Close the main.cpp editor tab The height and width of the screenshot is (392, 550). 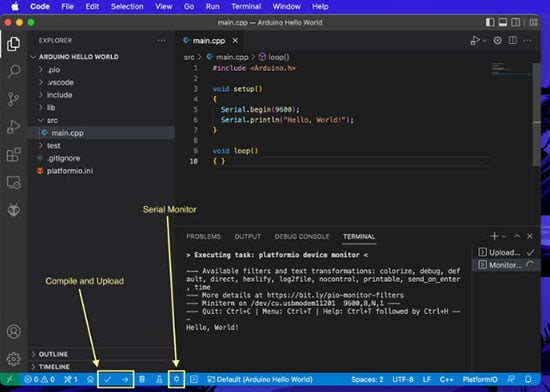point(235,41)
